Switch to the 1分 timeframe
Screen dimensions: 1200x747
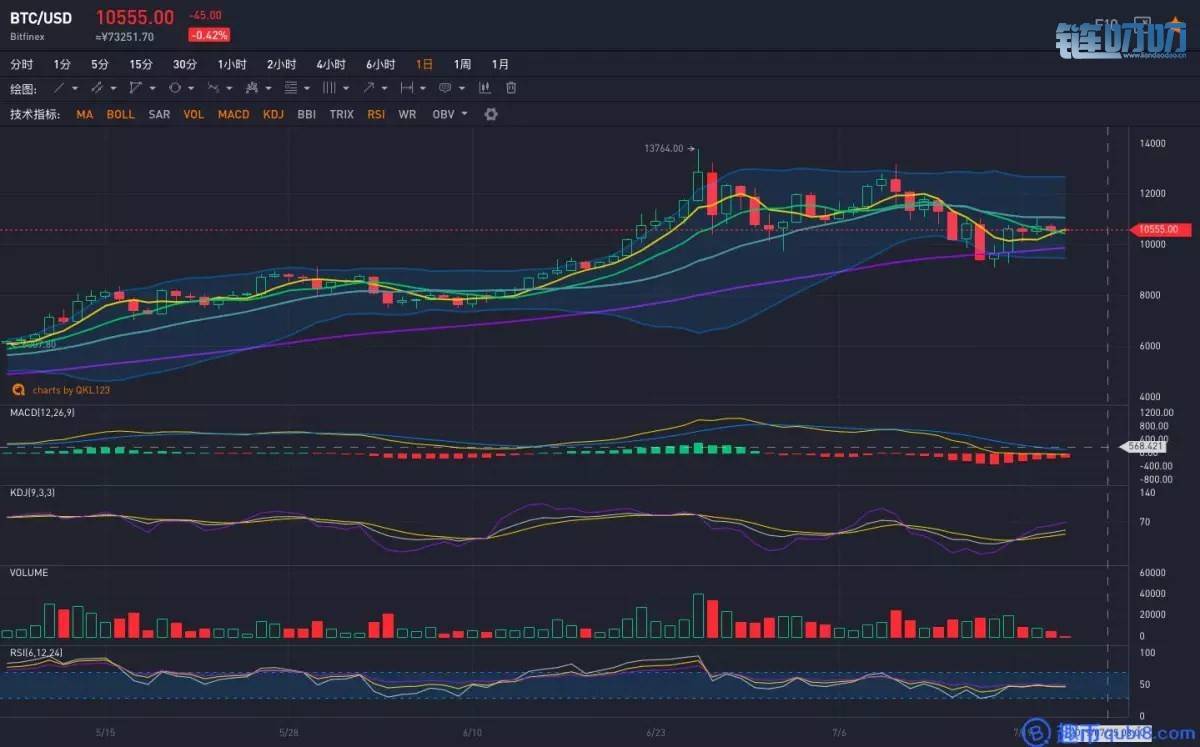click(x=63, y=64)
